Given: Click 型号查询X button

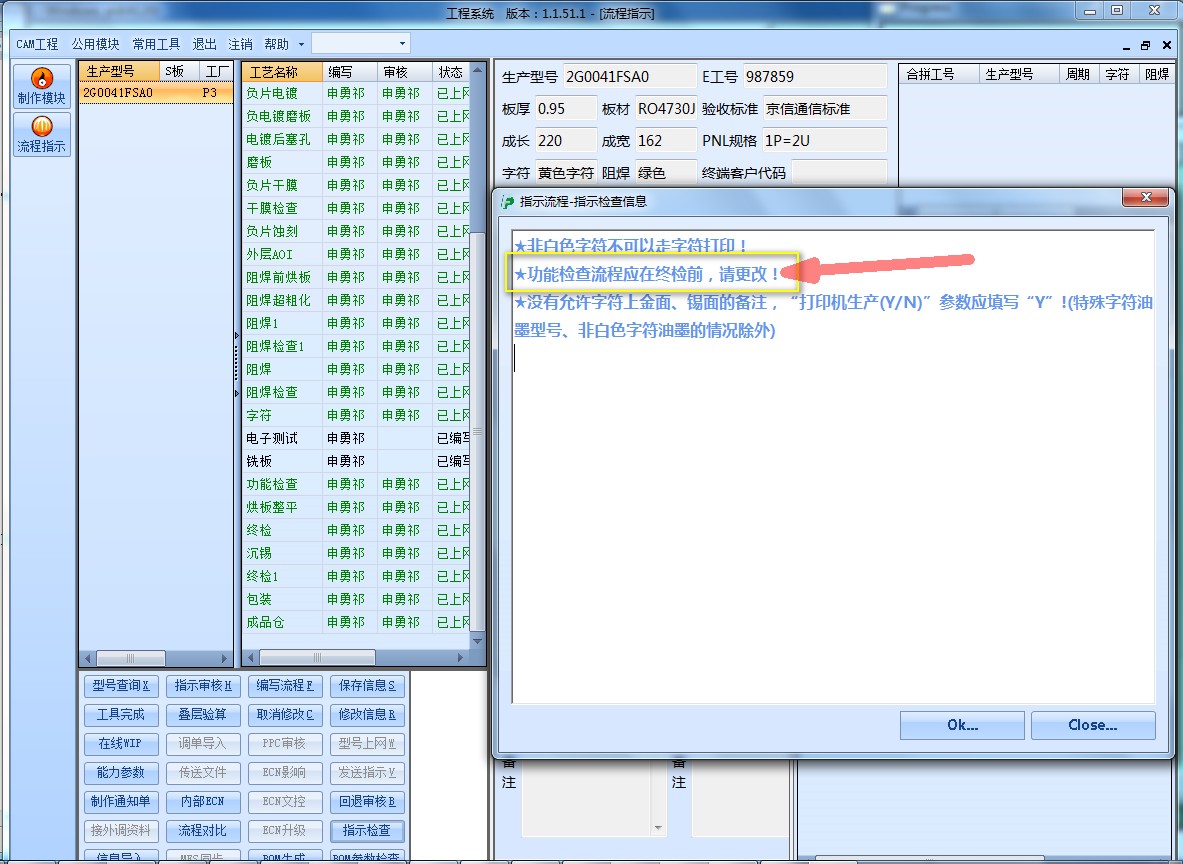Looking at the screenshot, I should [x=121, y=685].
